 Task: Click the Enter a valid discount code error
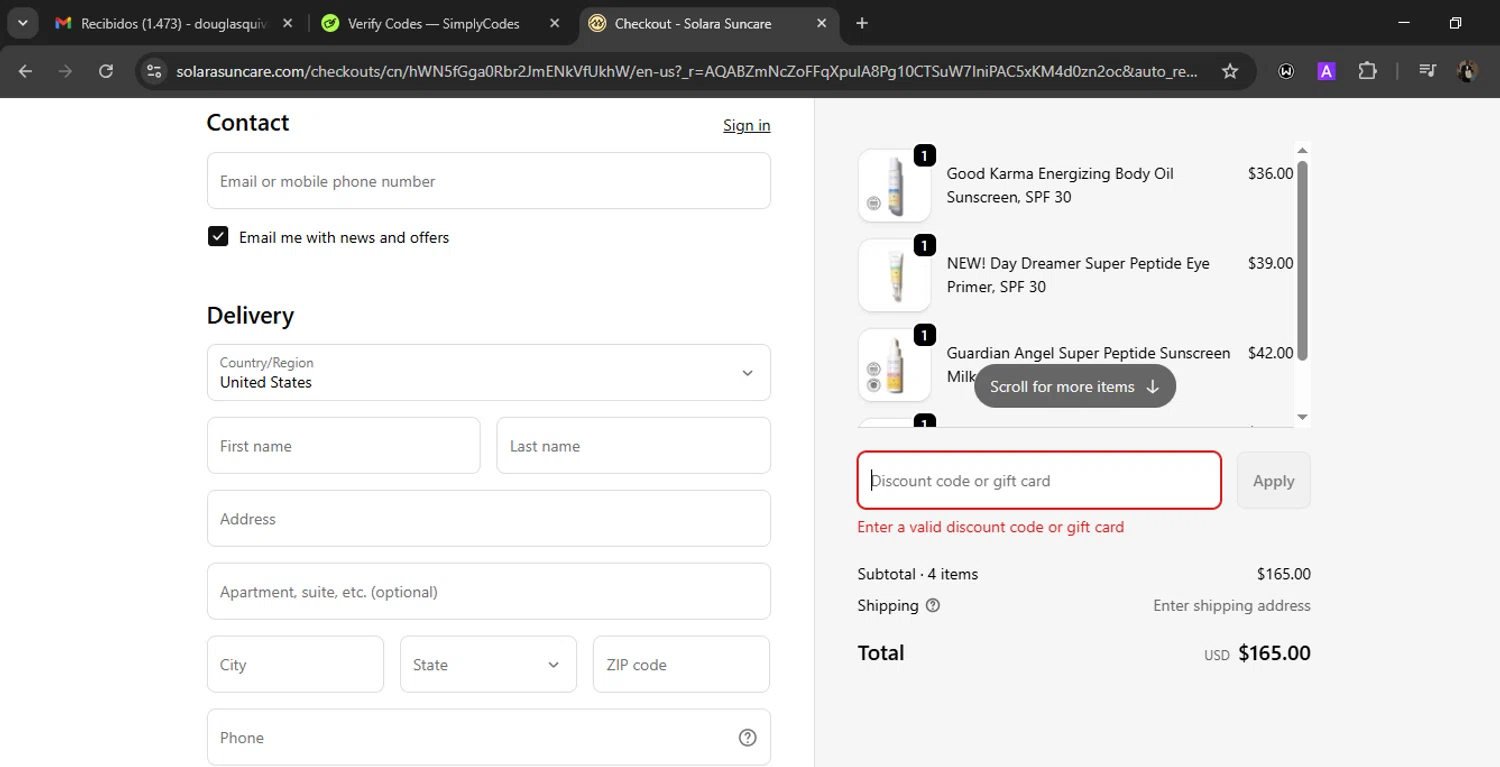pyautogui.click(x=991, y=527)
